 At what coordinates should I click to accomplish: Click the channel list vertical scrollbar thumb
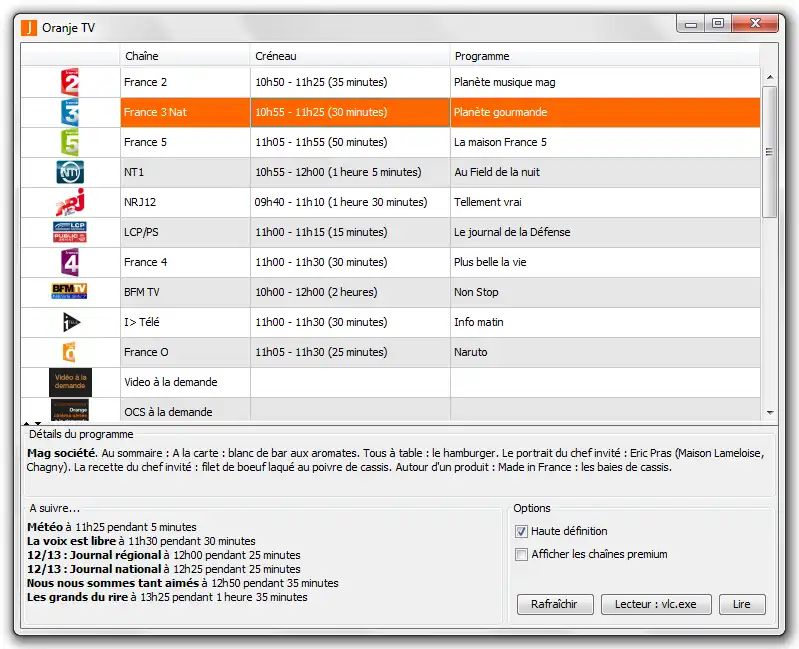(x=770, y=152)
